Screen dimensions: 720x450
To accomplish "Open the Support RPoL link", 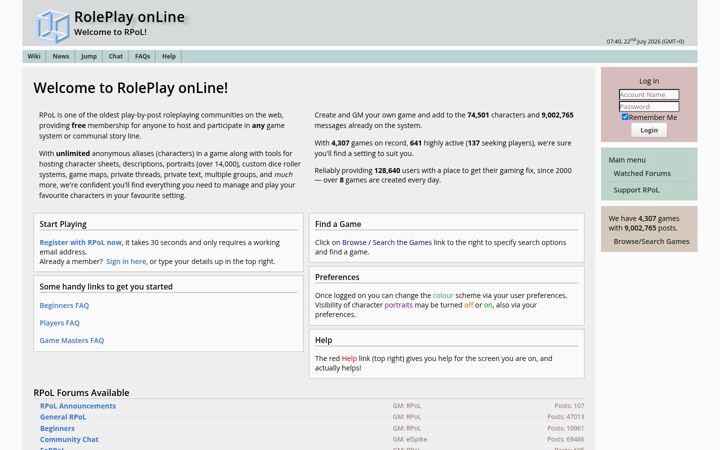I will pos(636,190).
